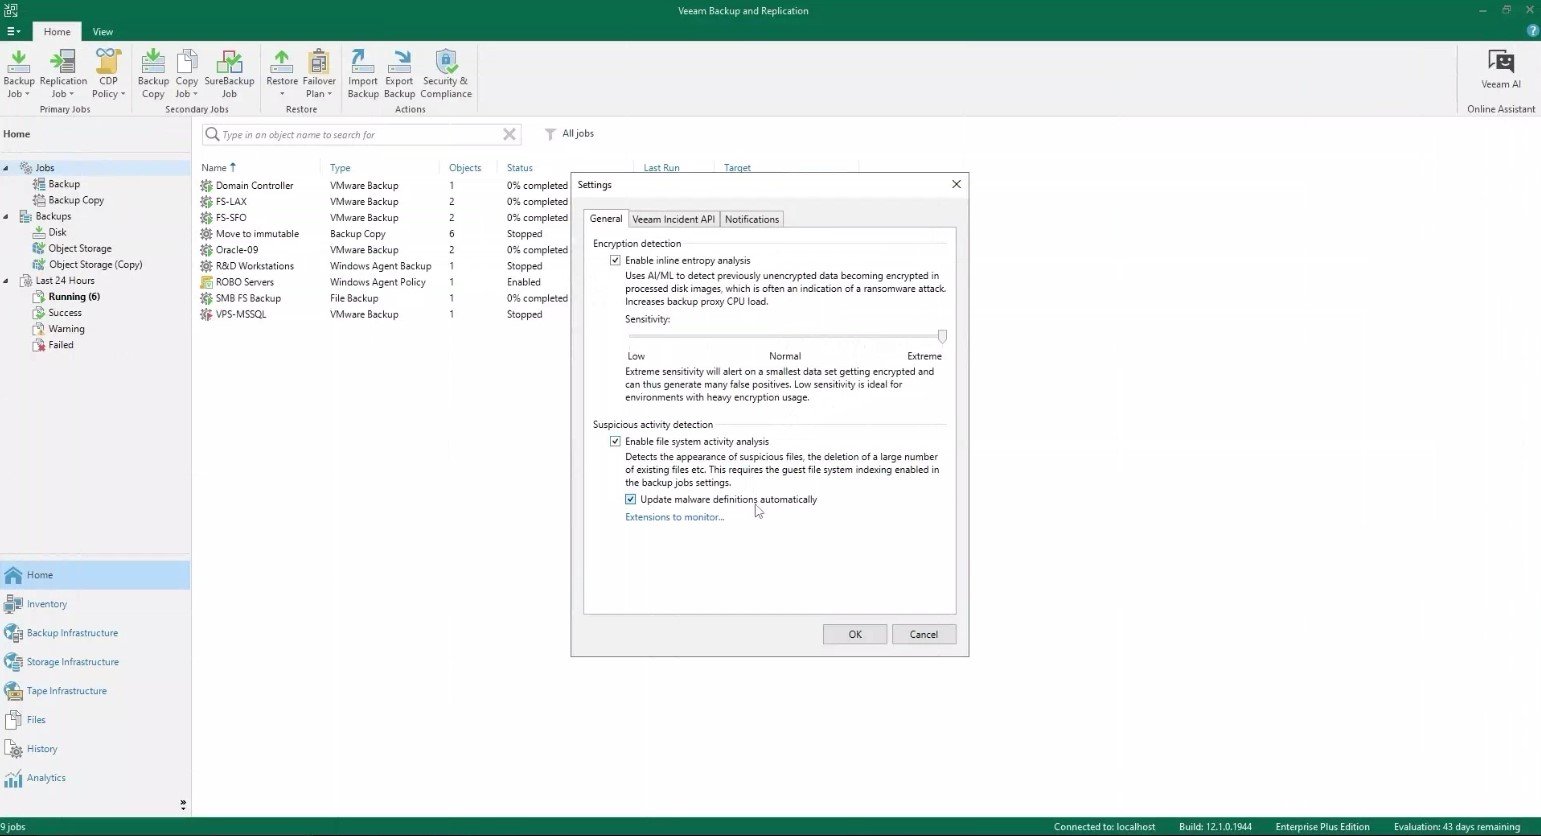Click Cancel in the Settings dialog
The image size is (1541, 836).
coord(923,634)
